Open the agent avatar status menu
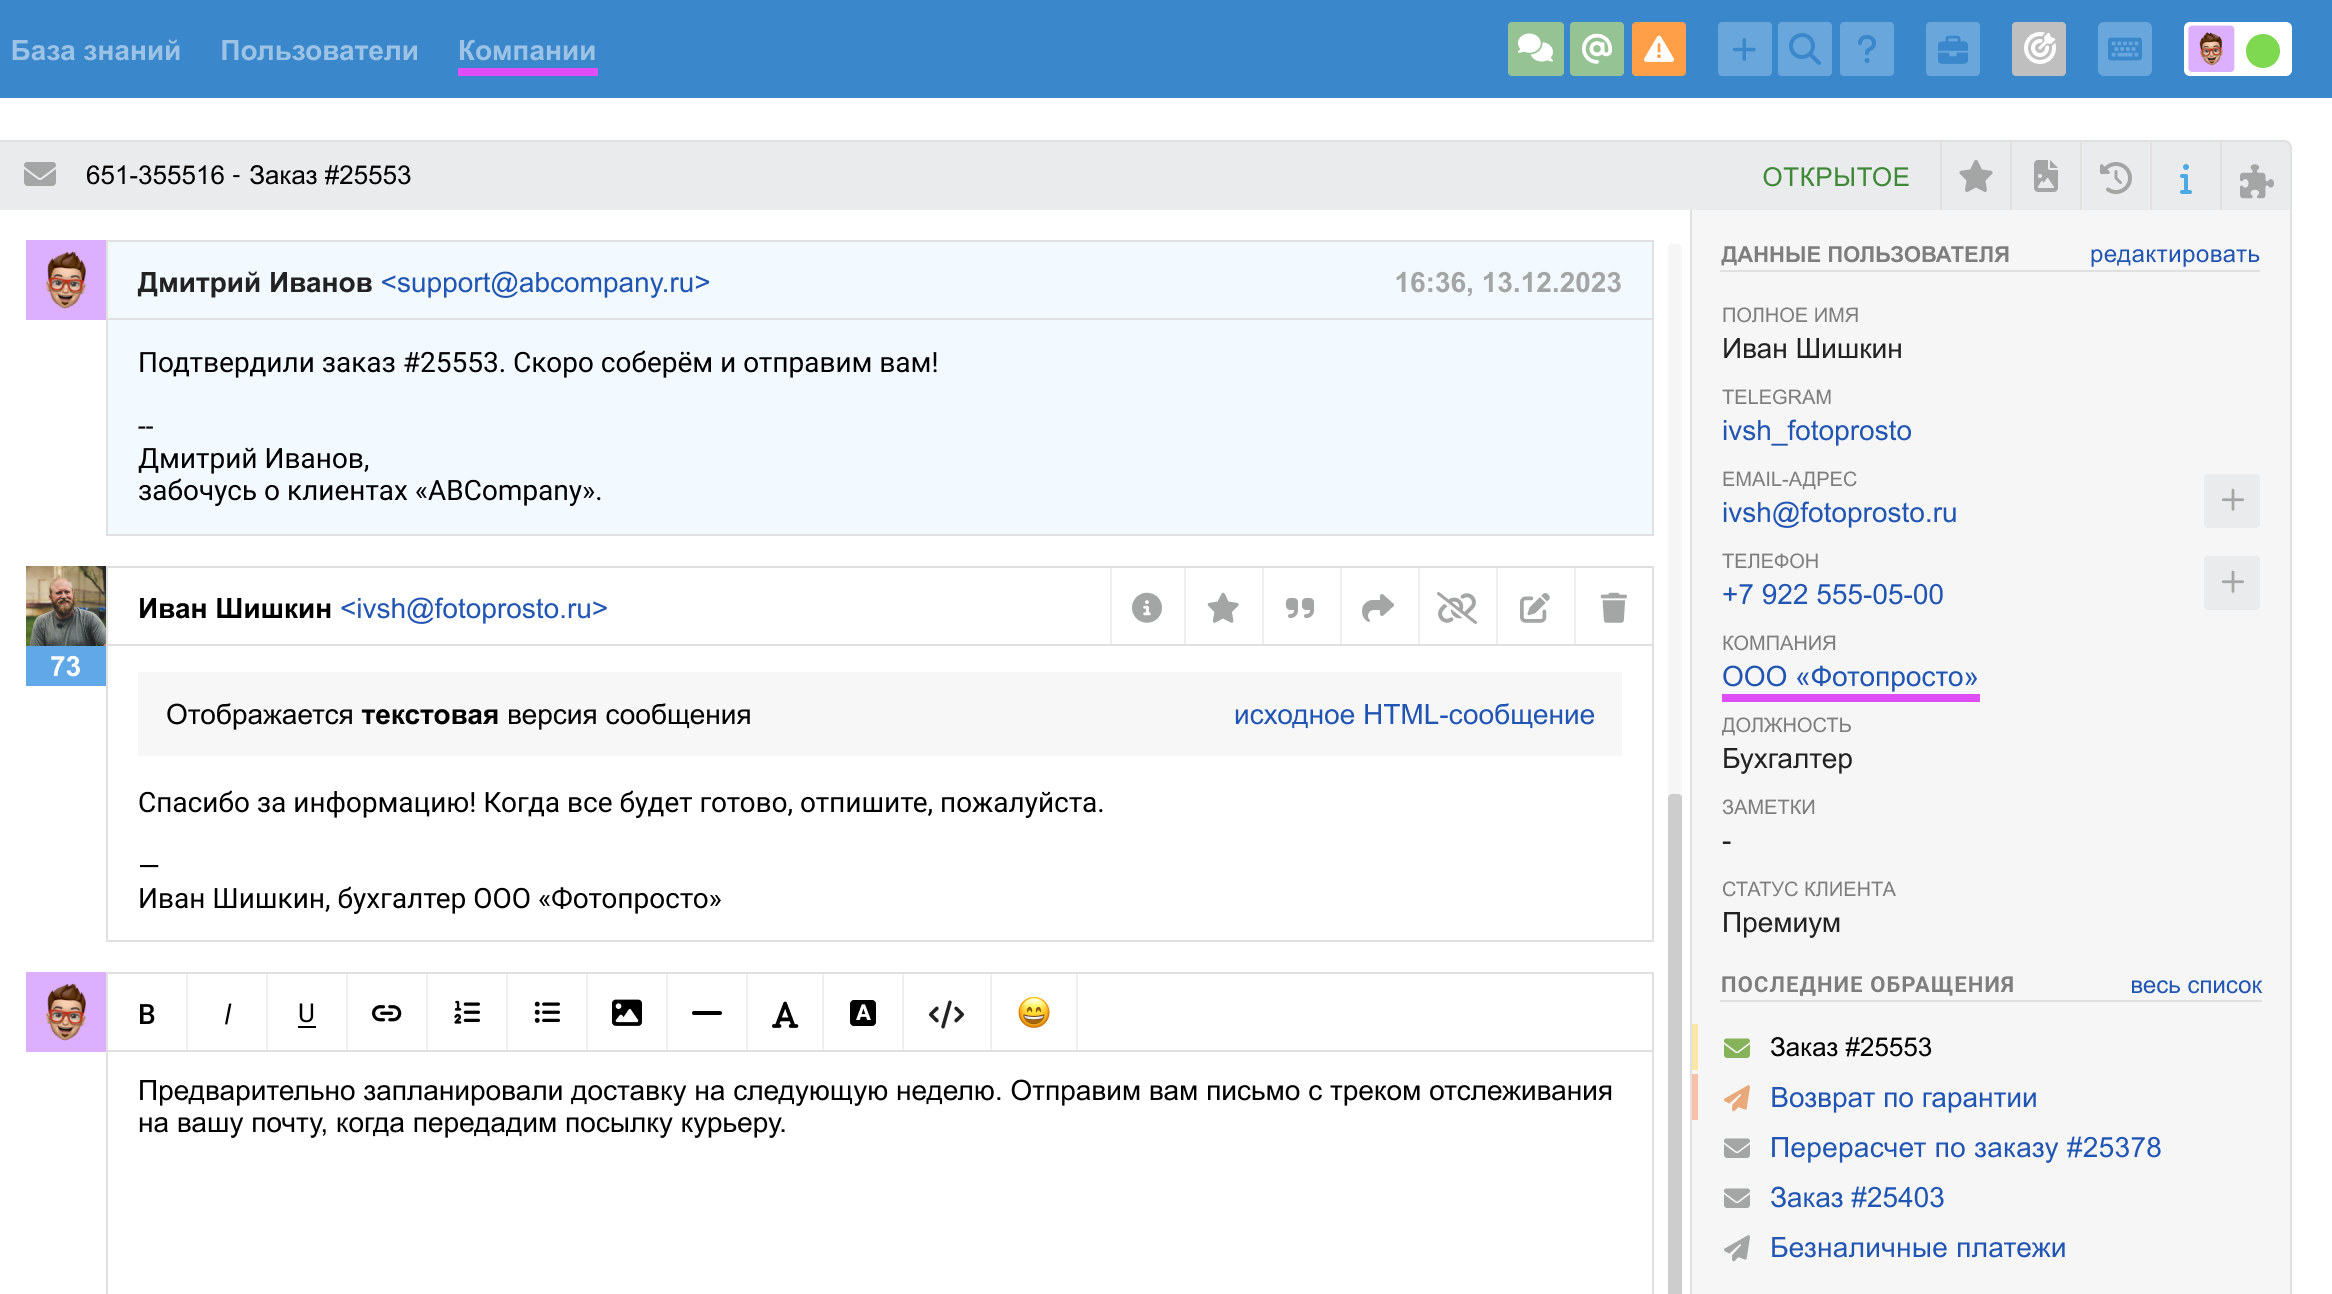 [x=2237, y=49]
